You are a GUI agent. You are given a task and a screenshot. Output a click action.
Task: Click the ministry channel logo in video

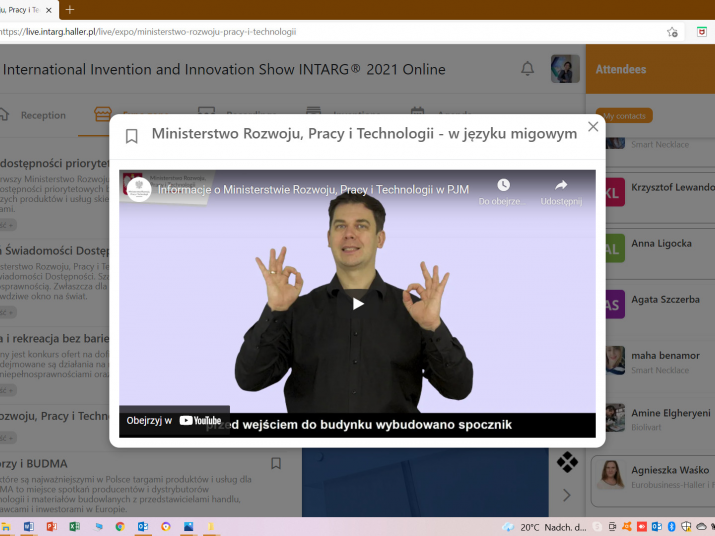[x=139, y=188]
